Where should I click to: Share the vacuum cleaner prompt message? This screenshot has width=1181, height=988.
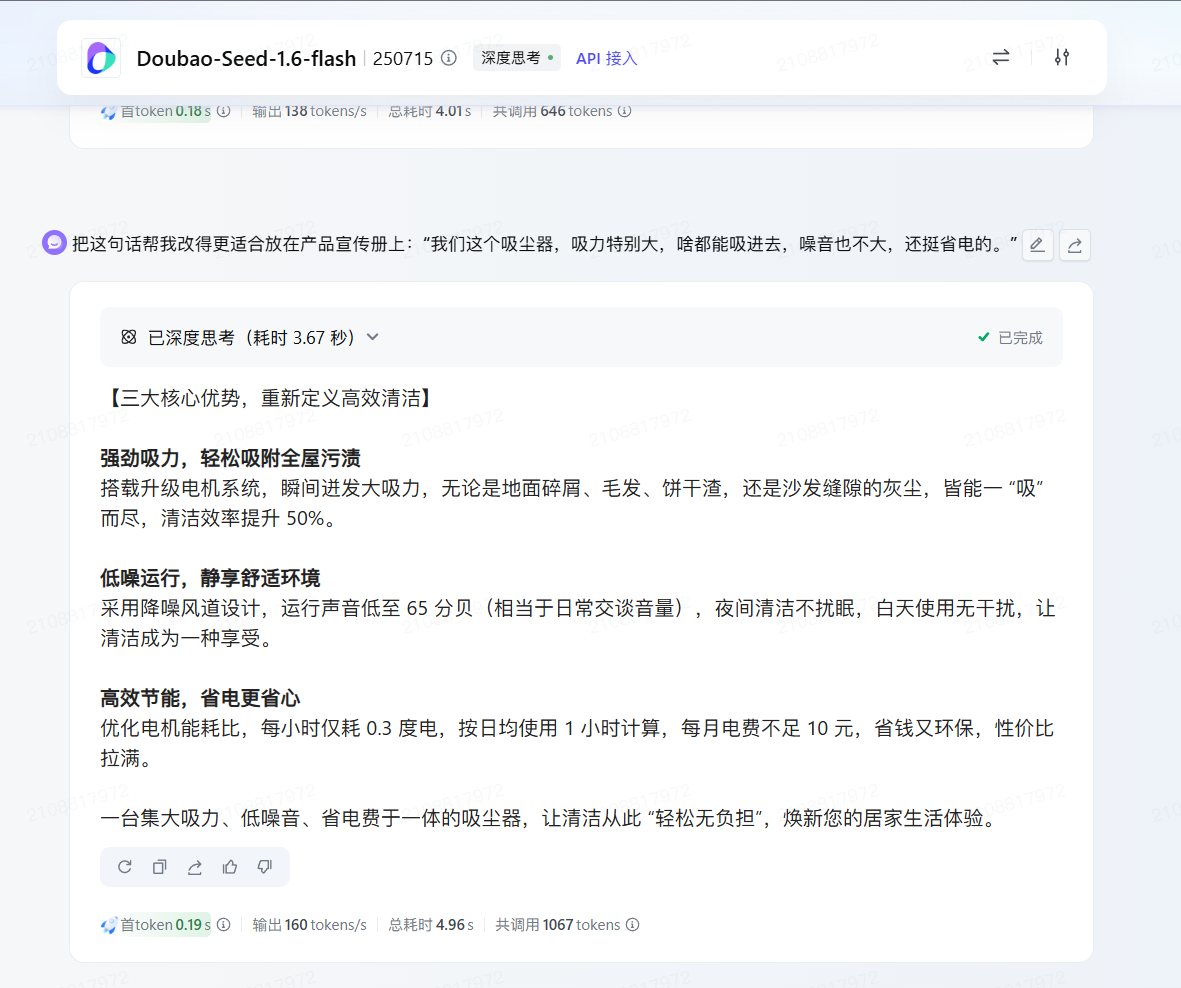1075,245
